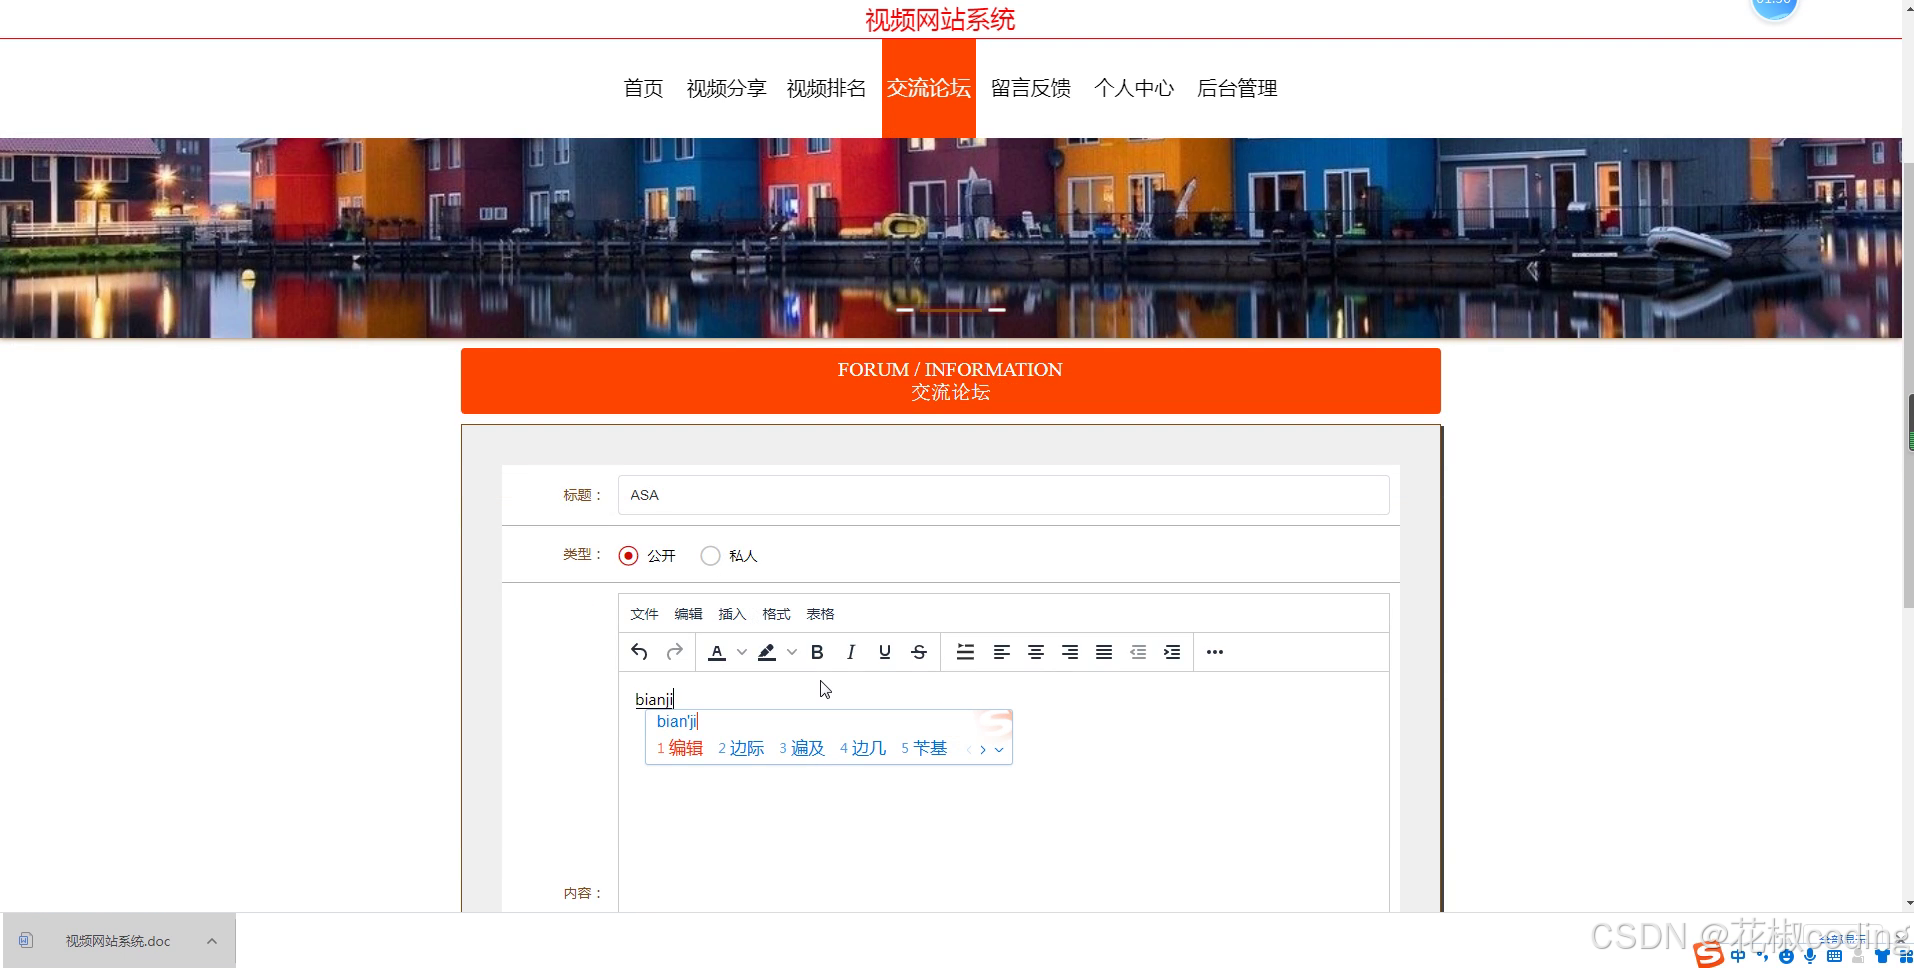Open the 后台管理 link
The height and width of the screenshot is (968, 1914).
point(1237,88)
